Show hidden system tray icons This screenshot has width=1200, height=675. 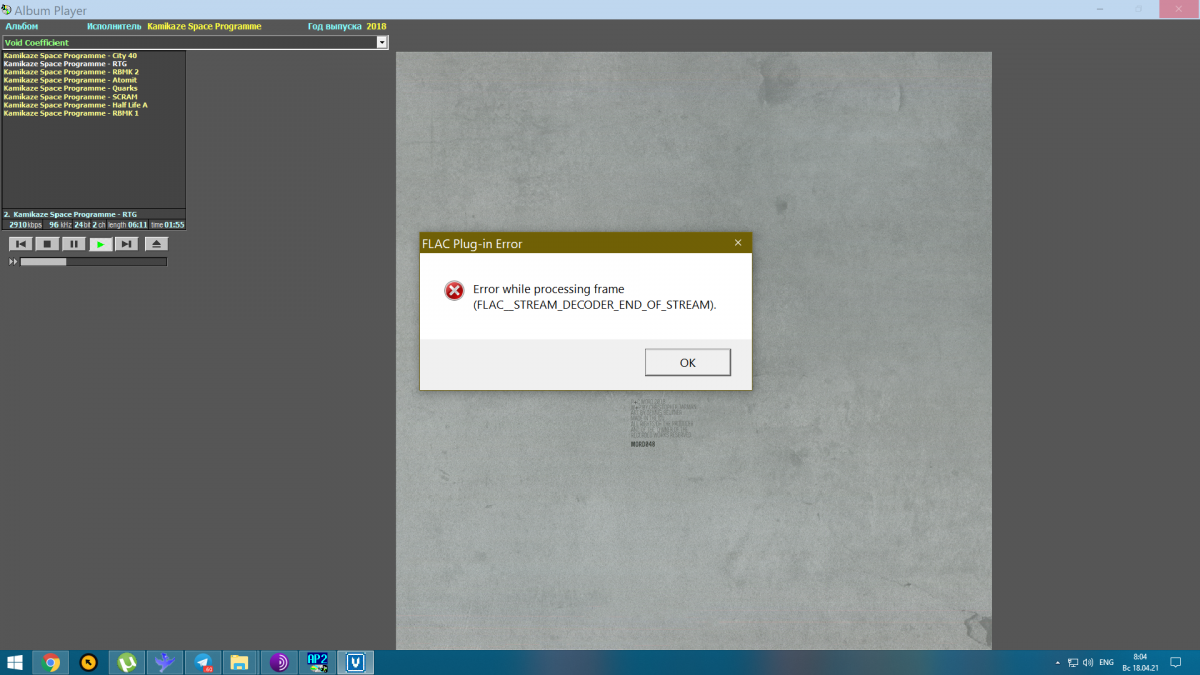coord(1057,663)
